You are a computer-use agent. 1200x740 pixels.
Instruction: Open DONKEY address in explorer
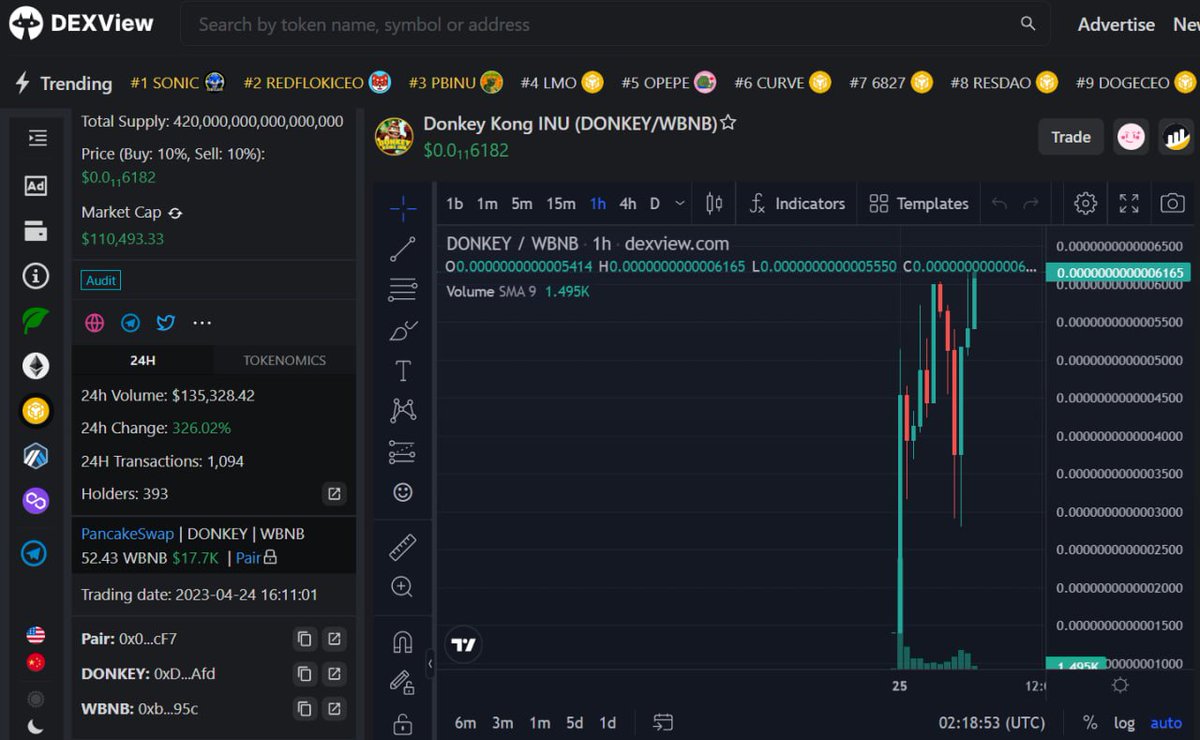[x=335, y=674]
